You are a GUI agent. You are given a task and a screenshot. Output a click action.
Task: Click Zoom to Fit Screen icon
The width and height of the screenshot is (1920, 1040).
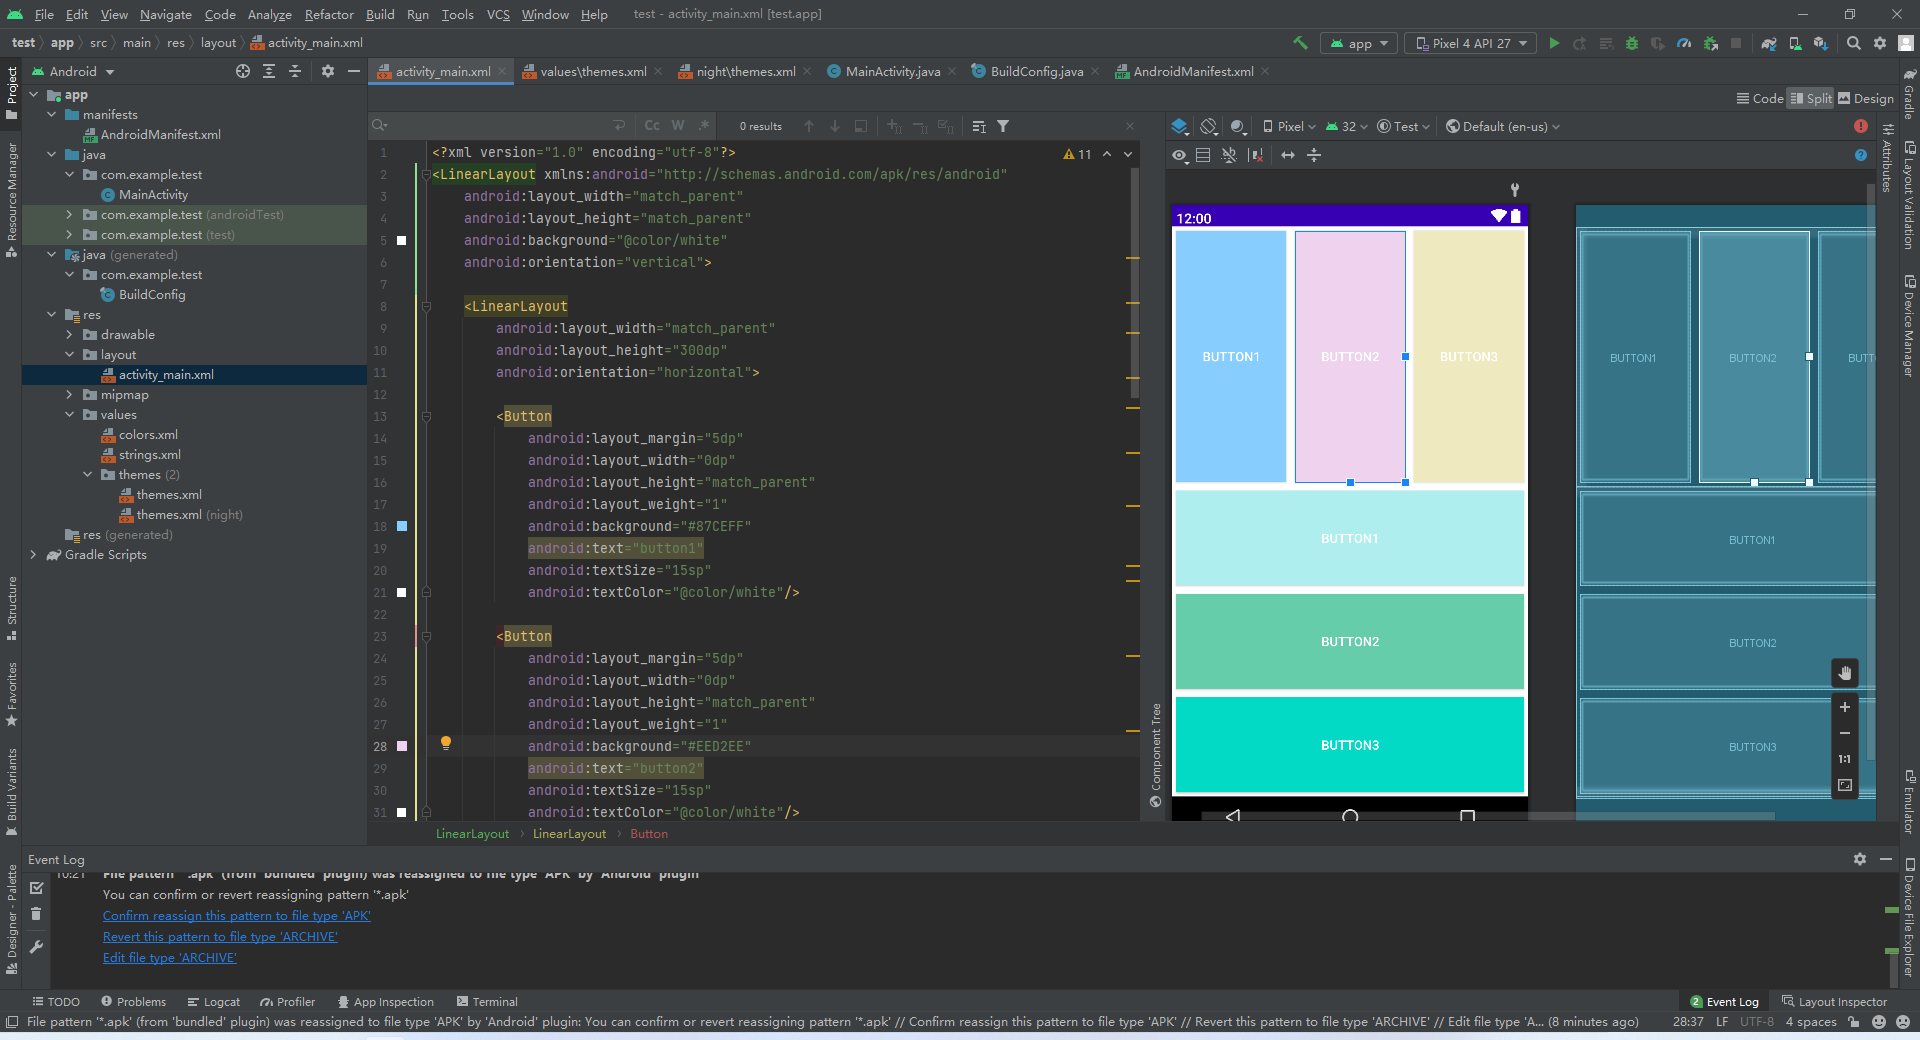click(1845, 785)
